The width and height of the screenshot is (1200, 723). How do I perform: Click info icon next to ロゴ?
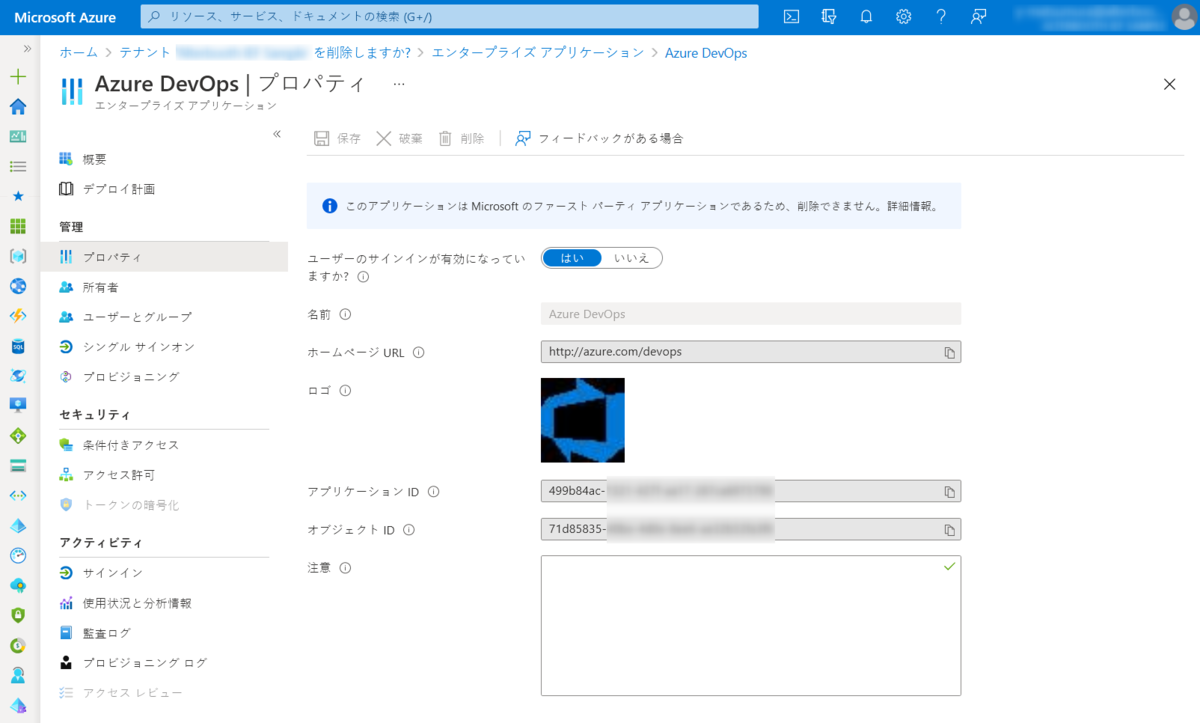pyautogui.click(x=345, y=390)
